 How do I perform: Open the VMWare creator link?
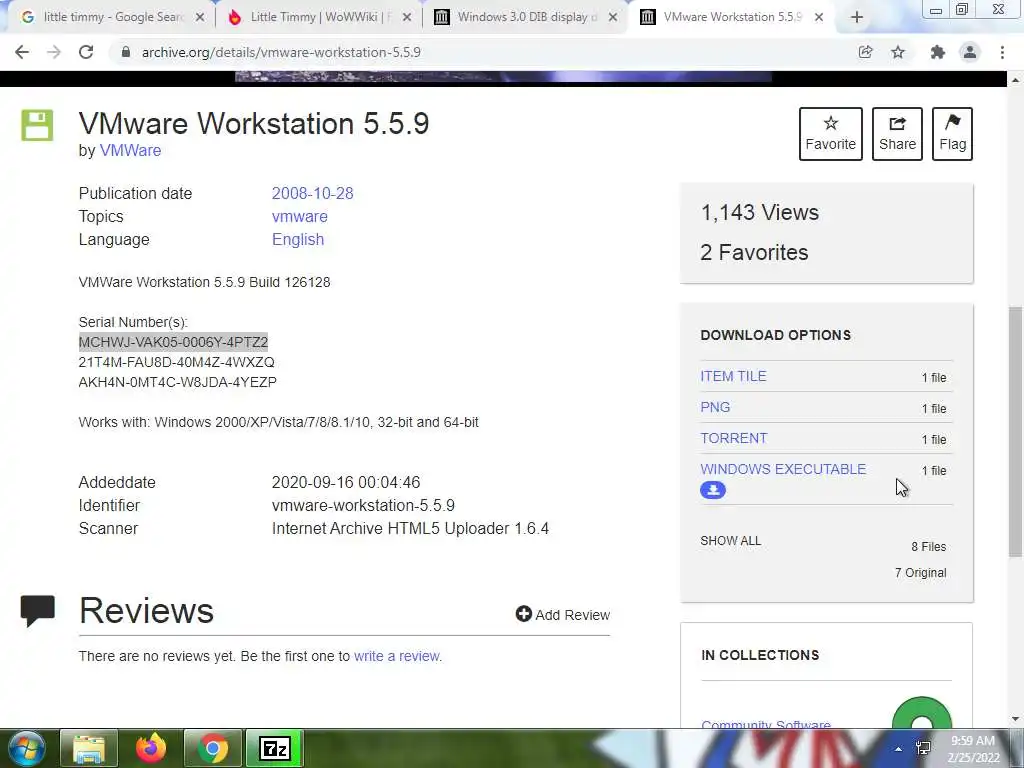point(130,150)
